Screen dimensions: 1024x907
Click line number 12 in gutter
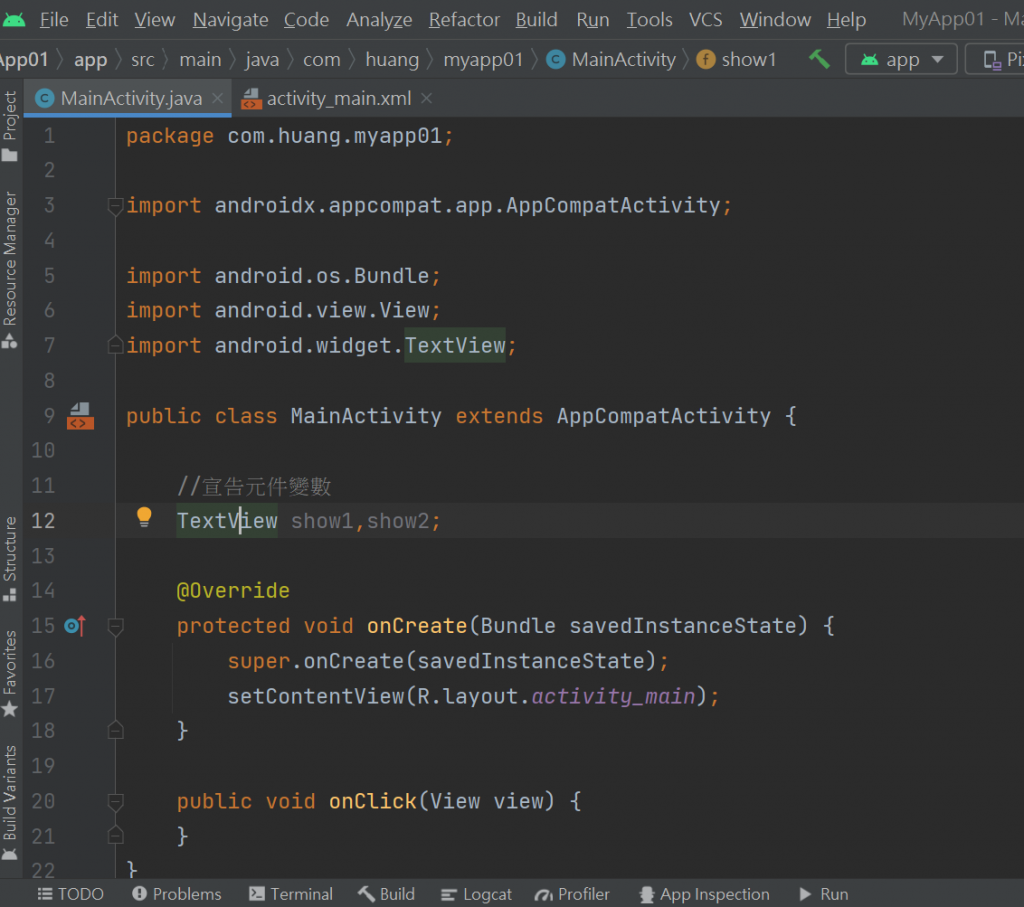tap(43, 520)
